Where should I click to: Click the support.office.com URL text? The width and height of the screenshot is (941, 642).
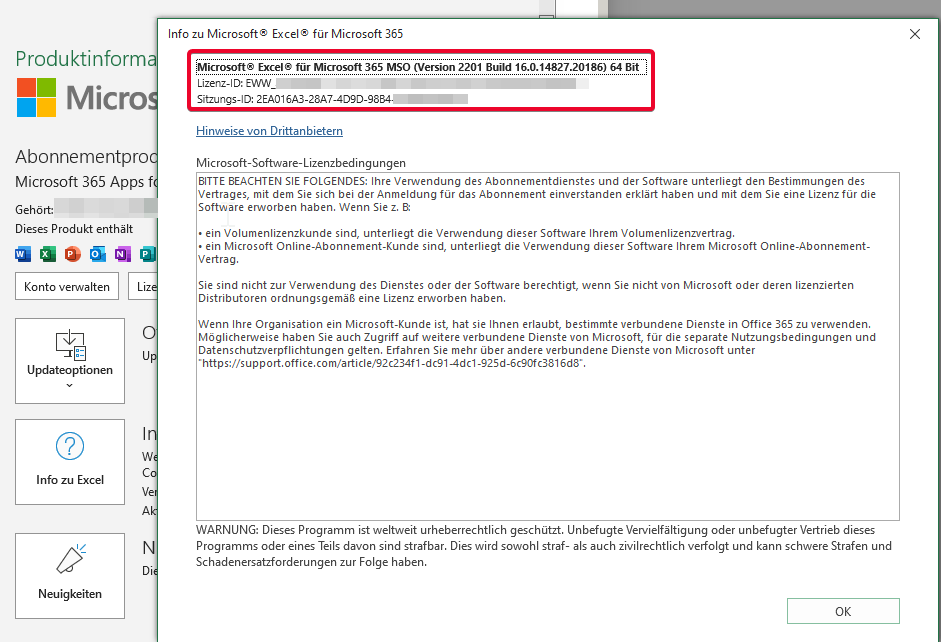click(392, 363)
